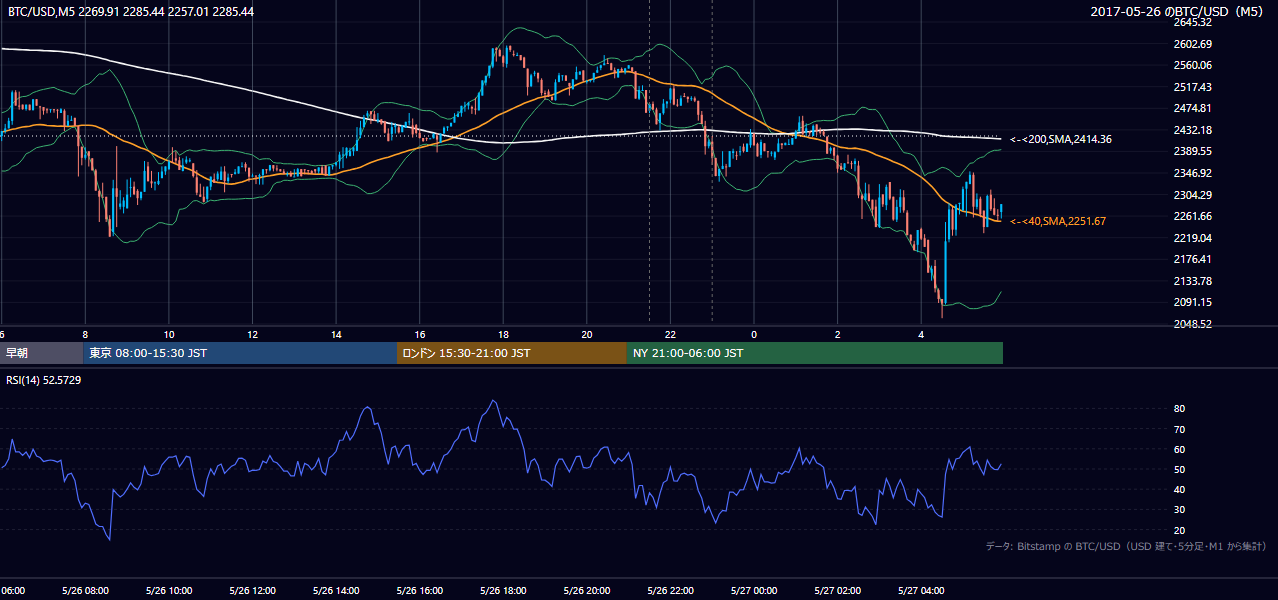The image size is (1278, 600).
Task: Click the 5/26 08:00 date label
Action: pyautogui.click(x=83, y=591)
